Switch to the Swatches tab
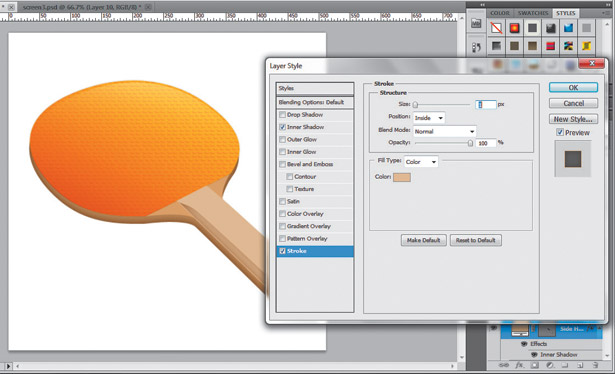Viewport: 615px width, 374px height. (533, 13)
